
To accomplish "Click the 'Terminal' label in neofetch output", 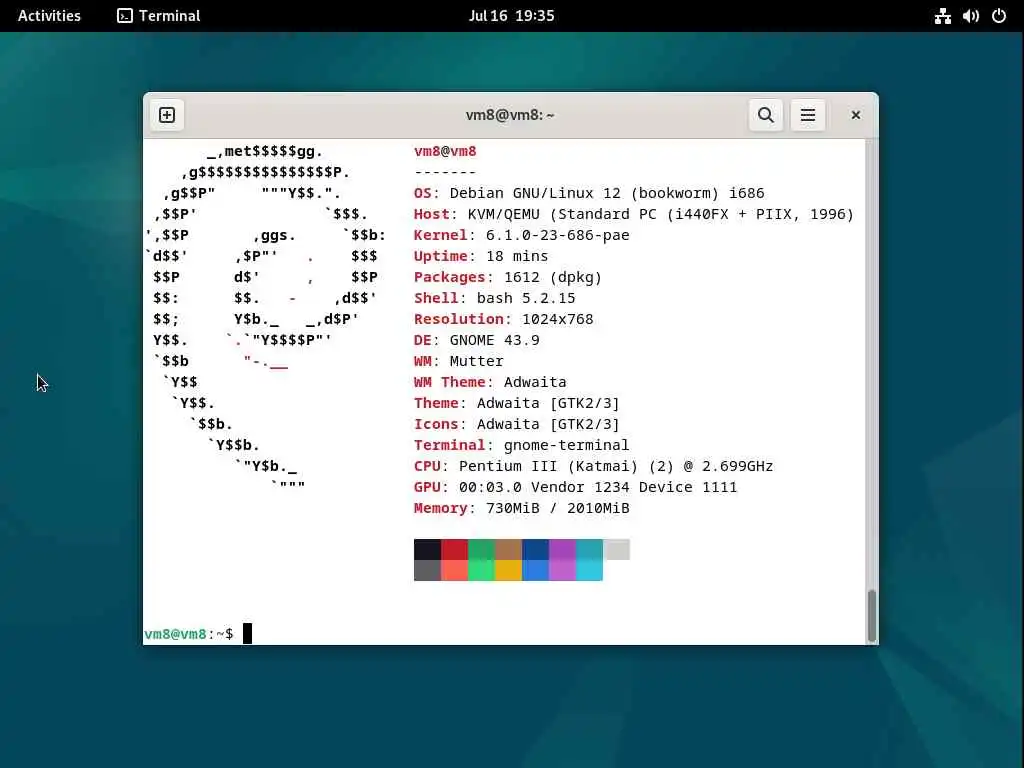I will (x=450, y=445).
